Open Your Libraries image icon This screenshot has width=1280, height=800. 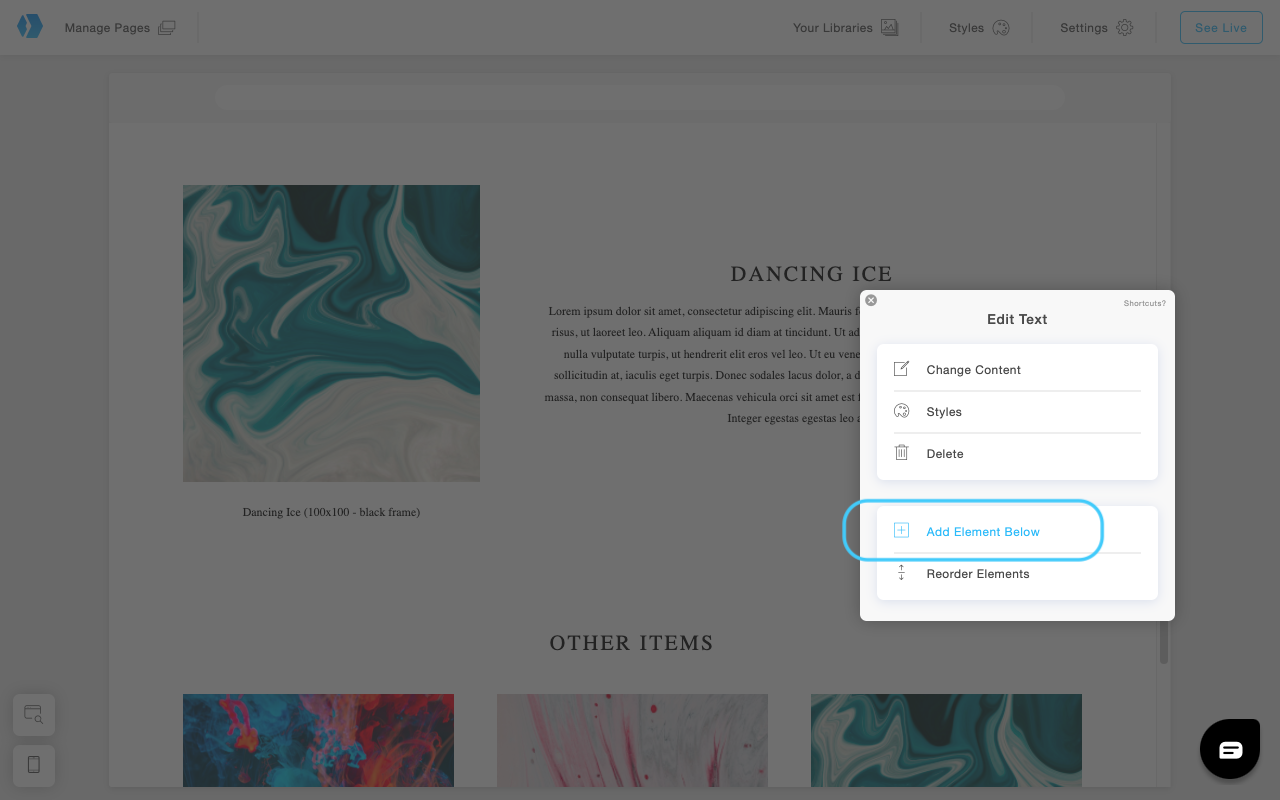click(x=889, y=28)
